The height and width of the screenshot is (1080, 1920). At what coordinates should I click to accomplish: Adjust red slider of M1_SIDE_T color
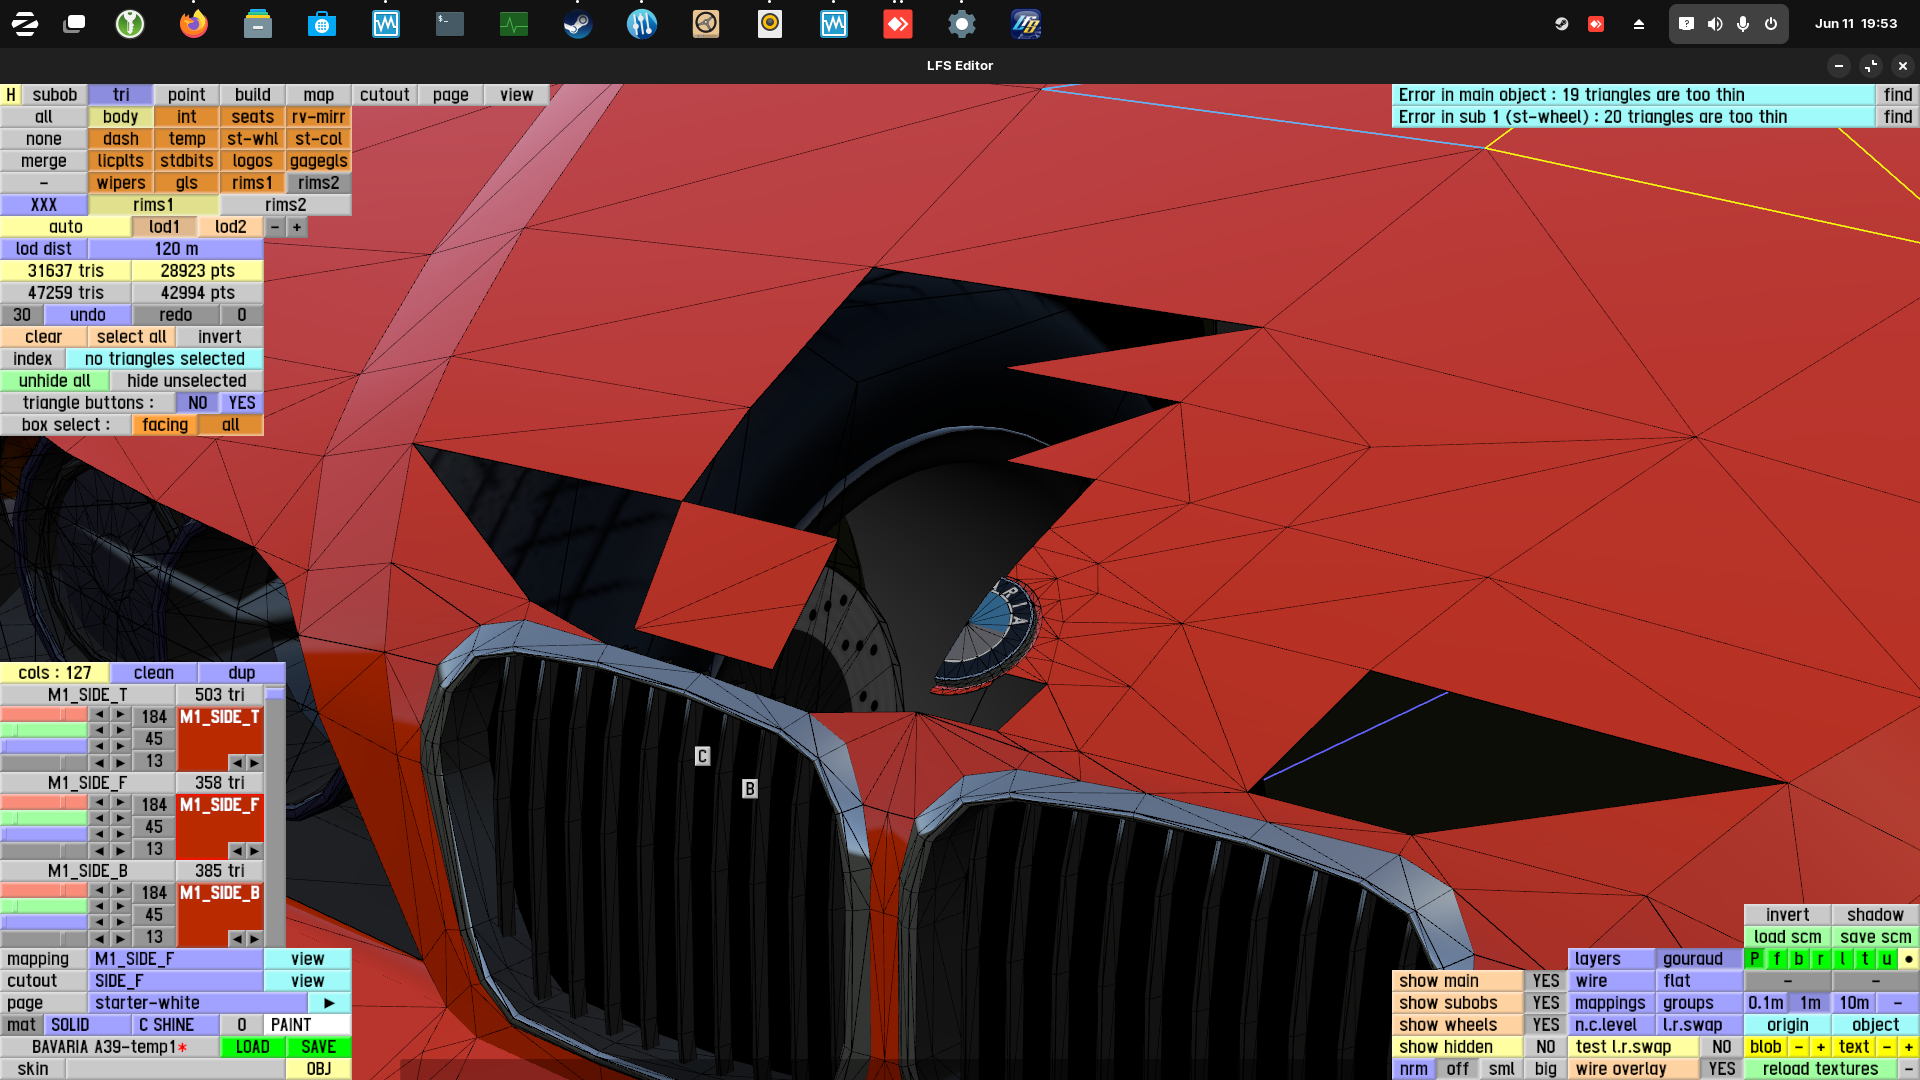[44, 715]
